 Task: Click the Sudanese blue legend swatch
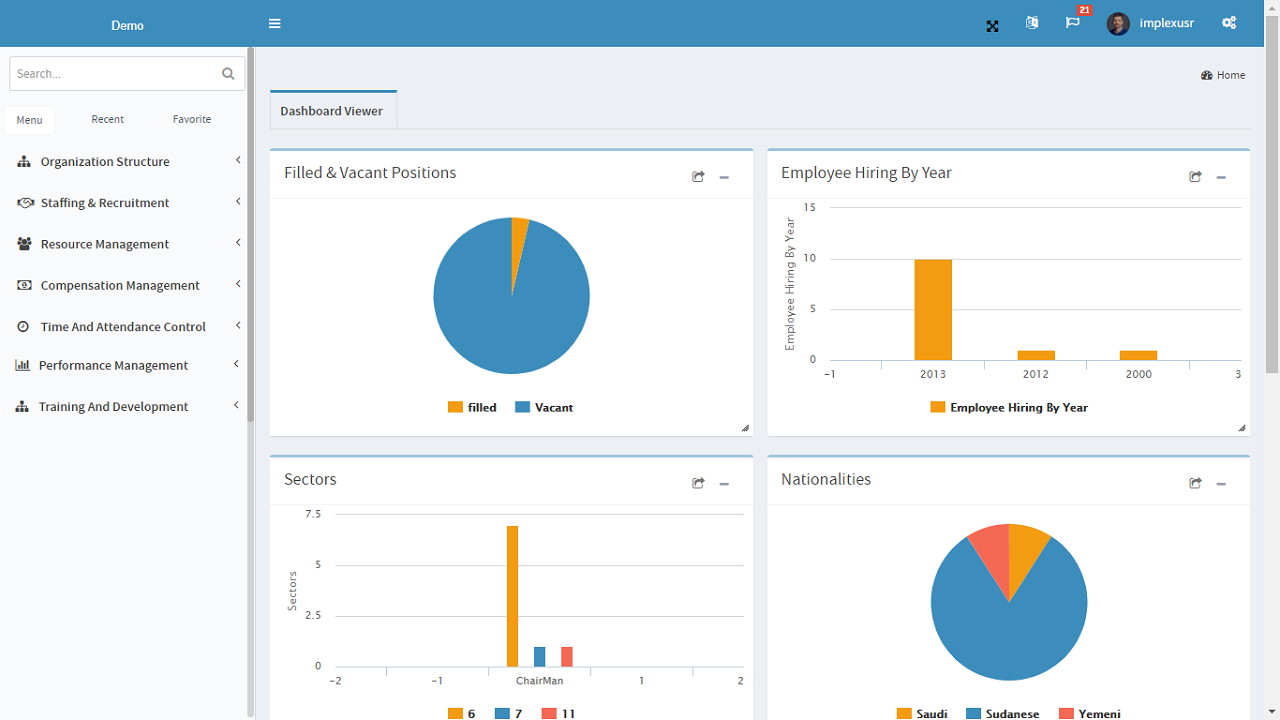click(974, 714)
